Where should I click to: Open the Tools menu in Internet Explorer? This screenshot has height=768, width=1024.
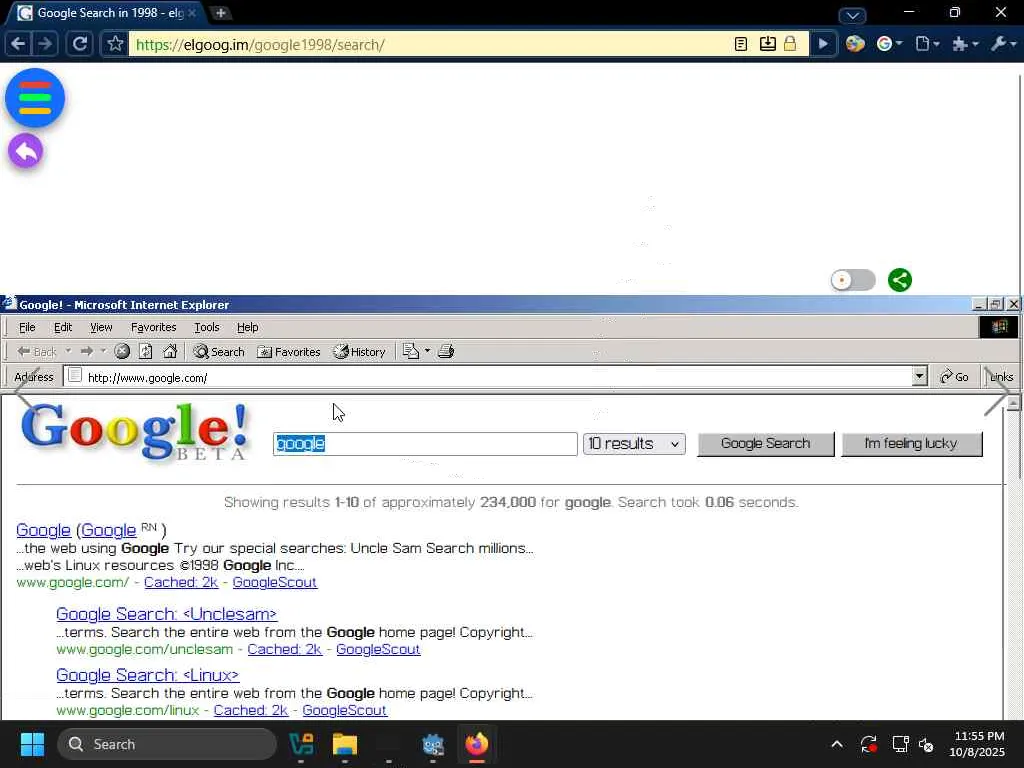tap(206, 327)
